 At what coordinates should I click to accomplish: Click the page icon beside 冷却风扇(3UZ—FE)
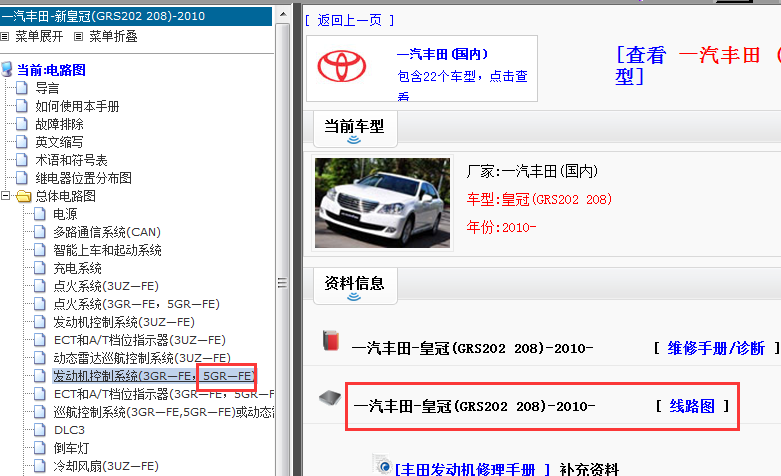pos(39,466)
